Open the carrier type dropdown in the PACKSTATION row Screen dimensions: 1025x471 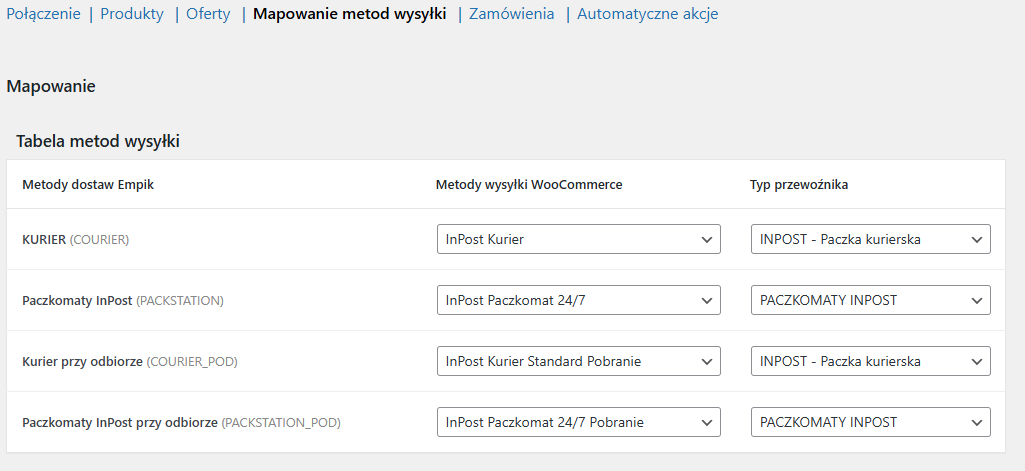(870, 300)
